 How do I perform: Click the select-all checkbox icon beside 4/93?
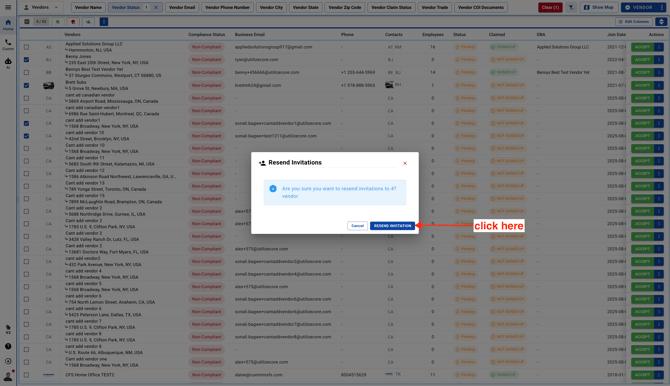pyautogui.click(x=26, y=22)
